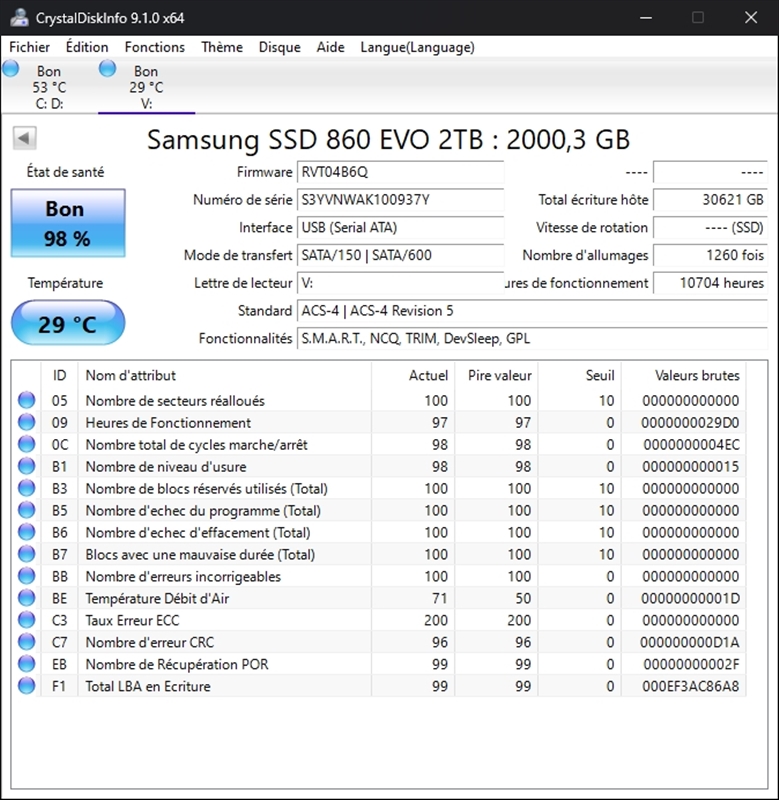Click the Bon 98 % health status button

(x=68, y=224)
